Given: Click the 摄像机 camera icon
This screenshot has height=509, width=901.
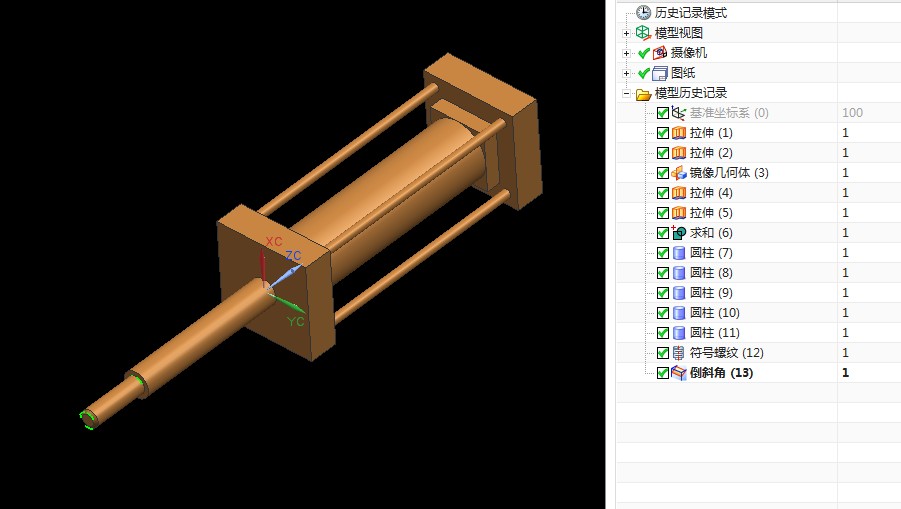Looking at the screenshot, I should coord(660,53).
